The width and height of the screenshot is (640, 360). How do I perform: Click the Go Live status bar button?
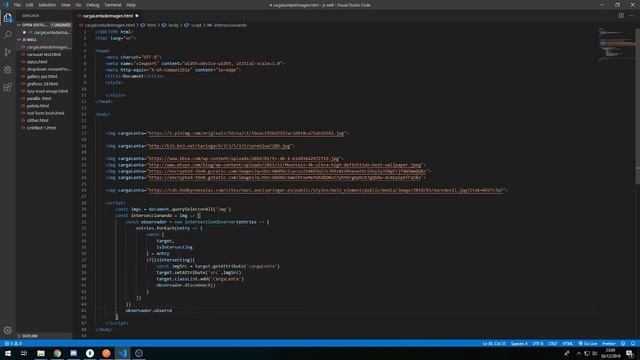(588, 344)
